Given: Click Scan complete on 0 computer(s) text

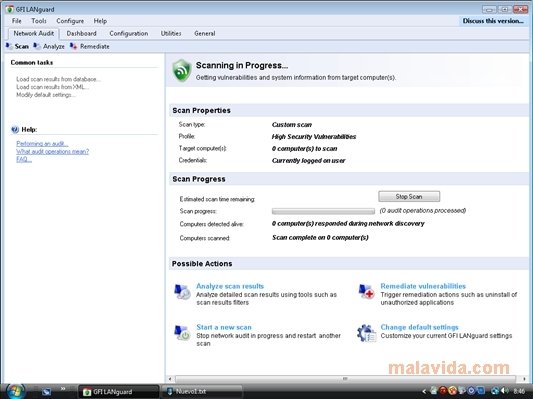Looking at the screenshot, I should click(x=320, y=238).
